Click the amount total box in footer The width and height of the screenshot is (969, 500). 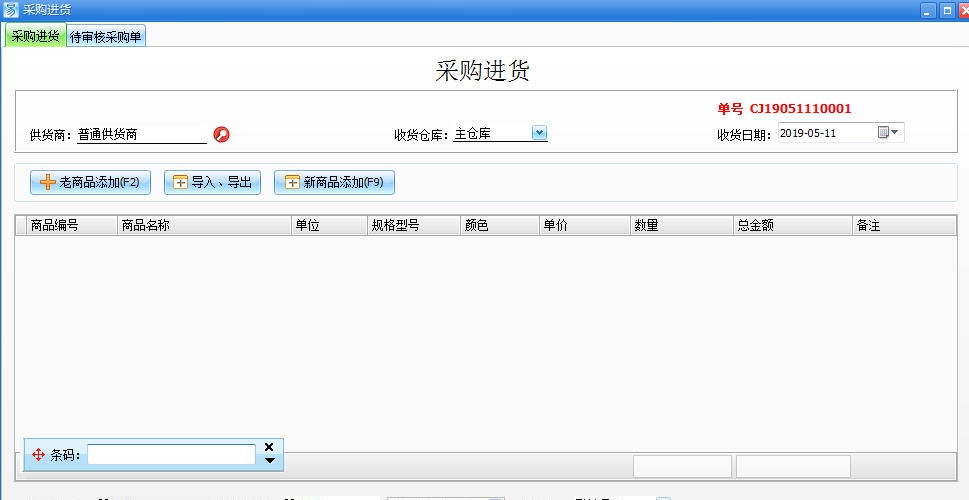coord(793,467)
